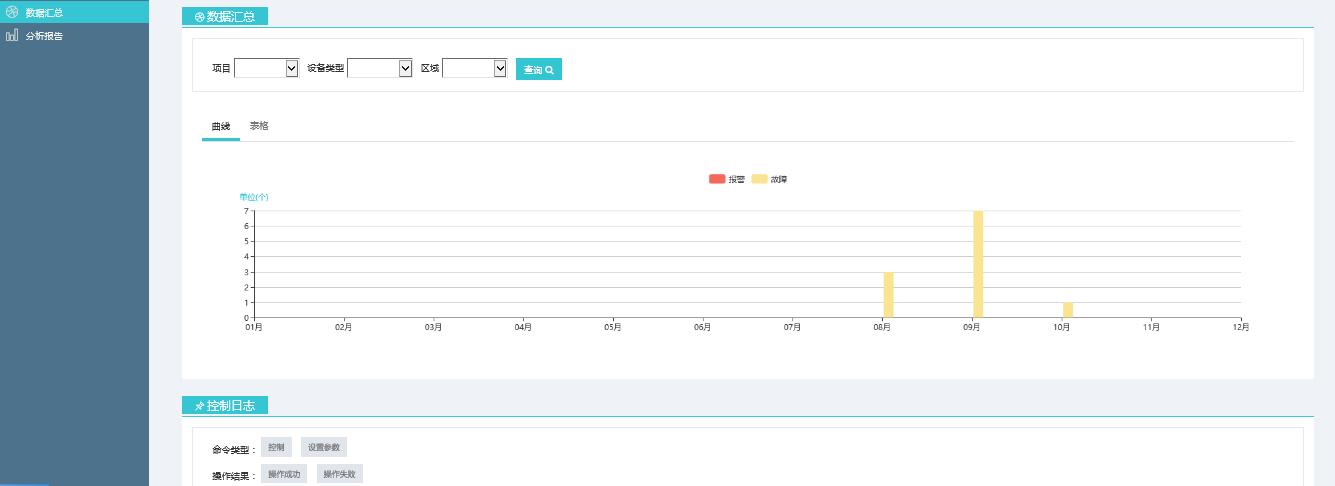Filter logs by 操作失败
The image size is (1335, 486).
(x=340, y=474)
